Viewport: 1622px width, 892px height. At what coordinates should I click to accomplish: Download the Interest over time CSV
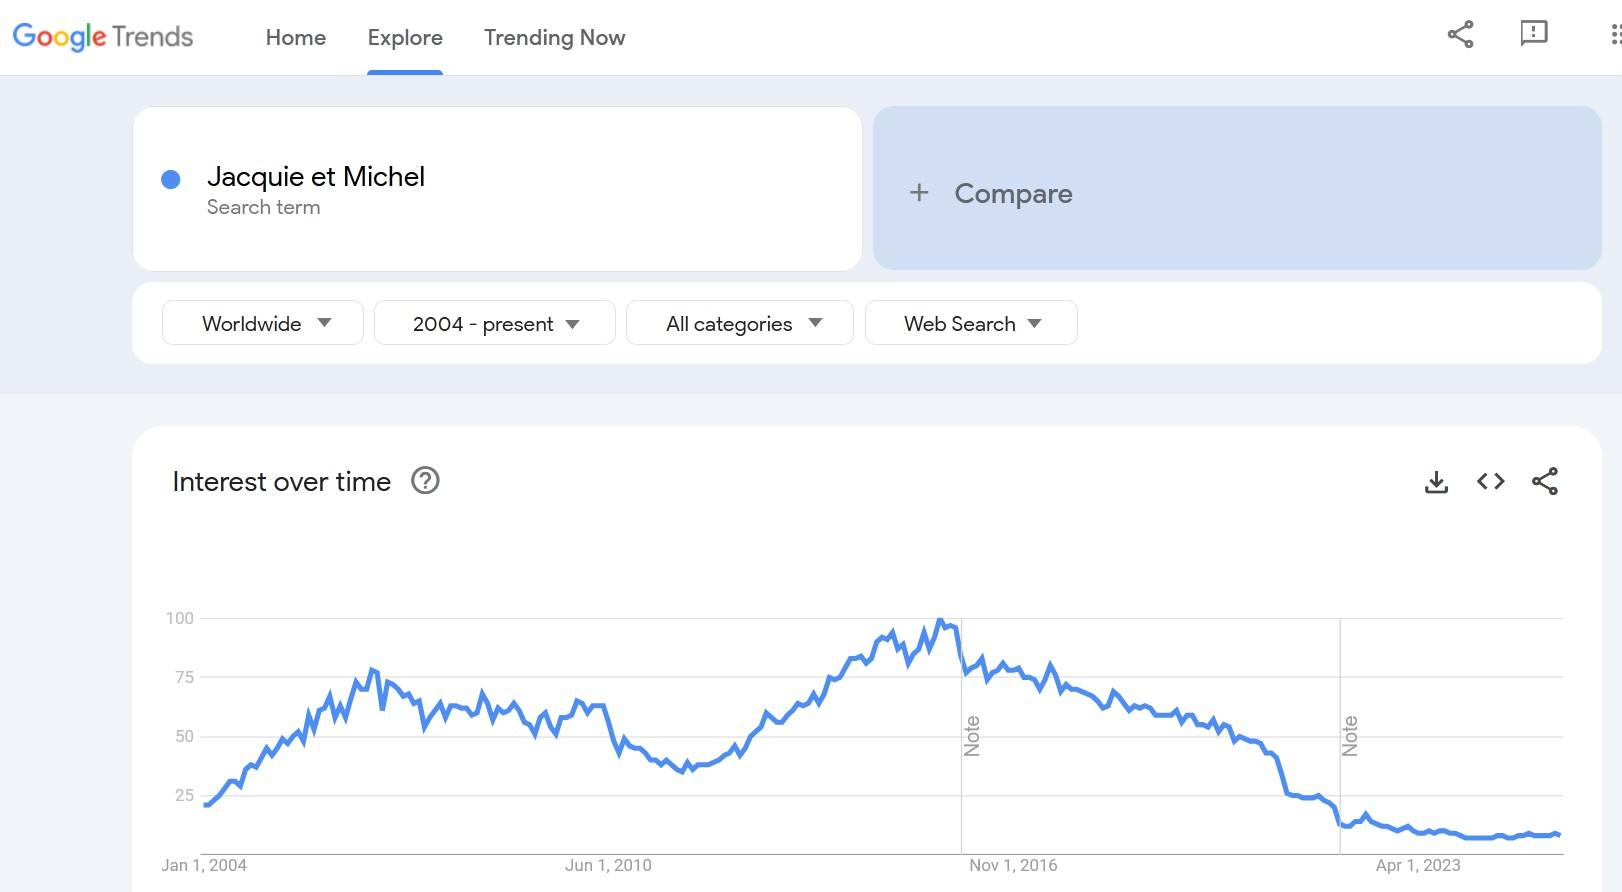coord(1436,482)
